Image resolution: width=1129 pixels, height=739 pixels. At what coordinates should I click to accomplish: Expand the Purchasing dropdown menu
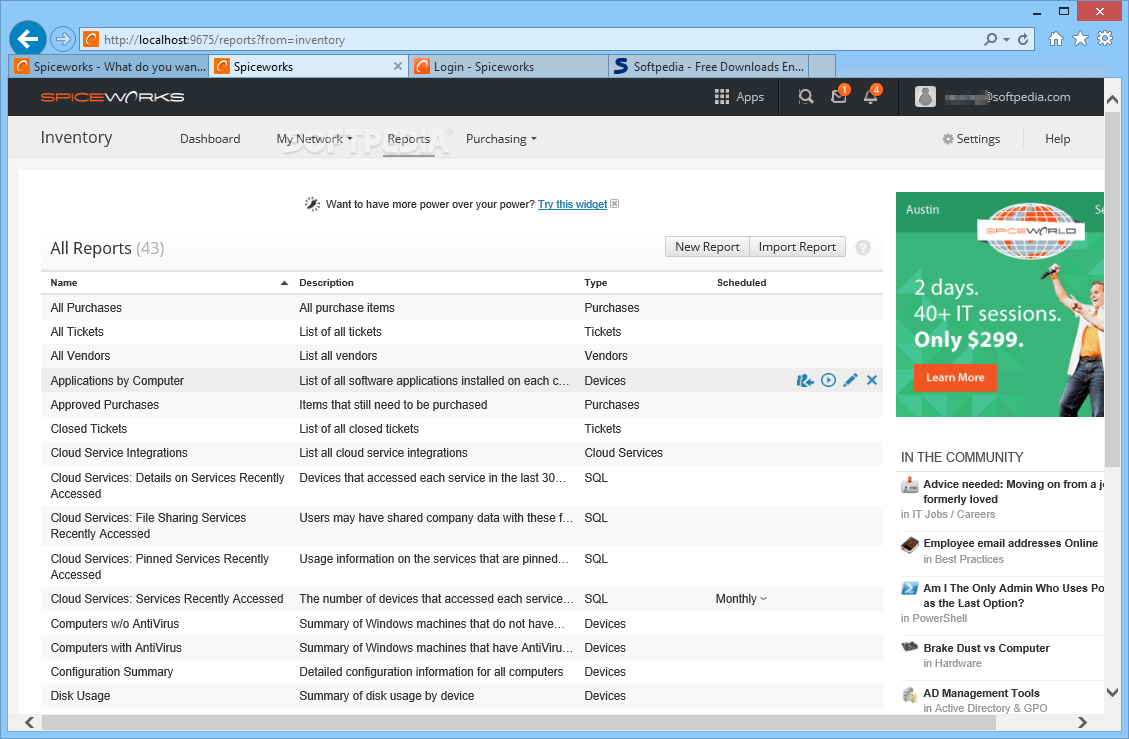(x=501, y=139)
